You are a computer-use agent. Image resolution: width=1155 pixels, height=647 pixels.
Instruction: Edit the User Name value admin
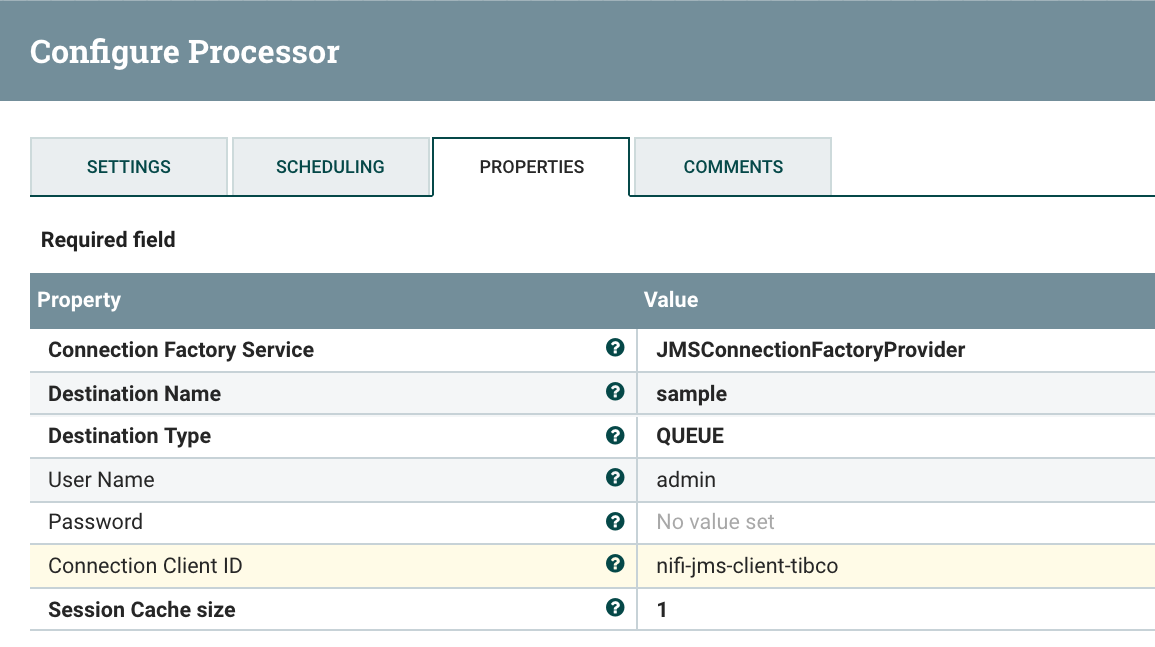(685, 479)
